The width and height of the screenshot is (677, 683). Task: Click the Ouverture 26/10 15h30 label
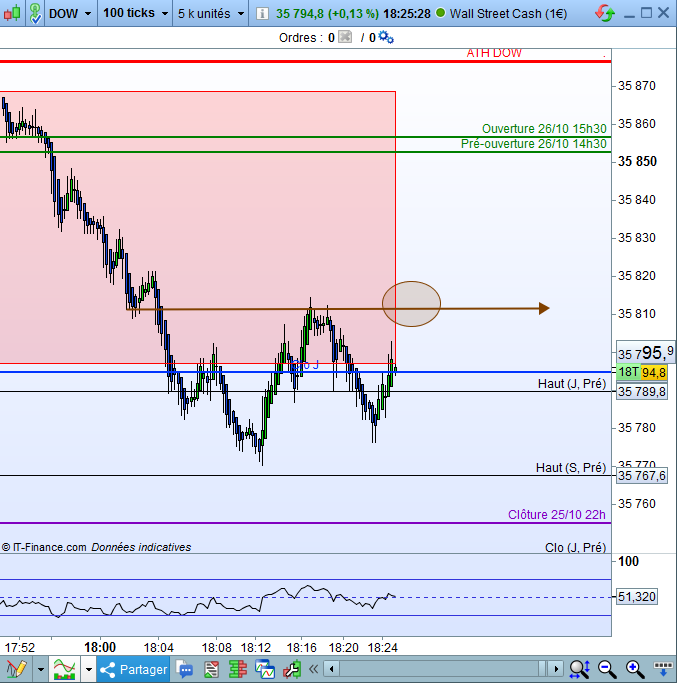click(x=544, y=128)
